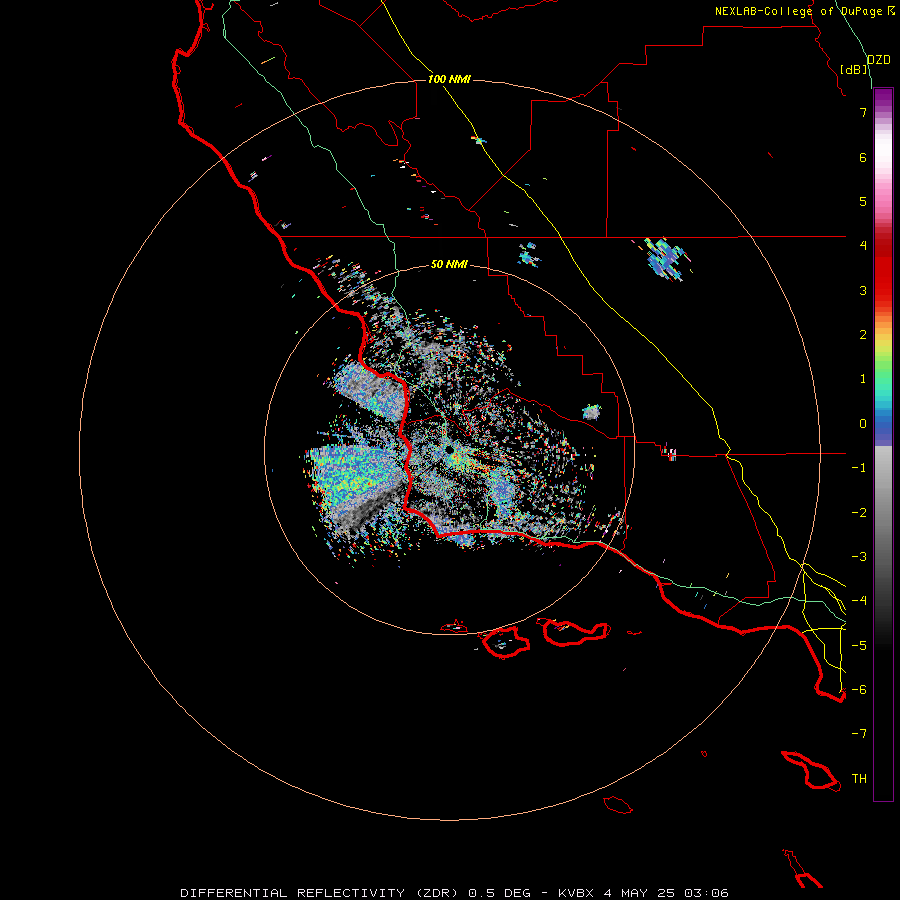Click the -6 value on color scale

pyautogui.click(x=859, y=690)
